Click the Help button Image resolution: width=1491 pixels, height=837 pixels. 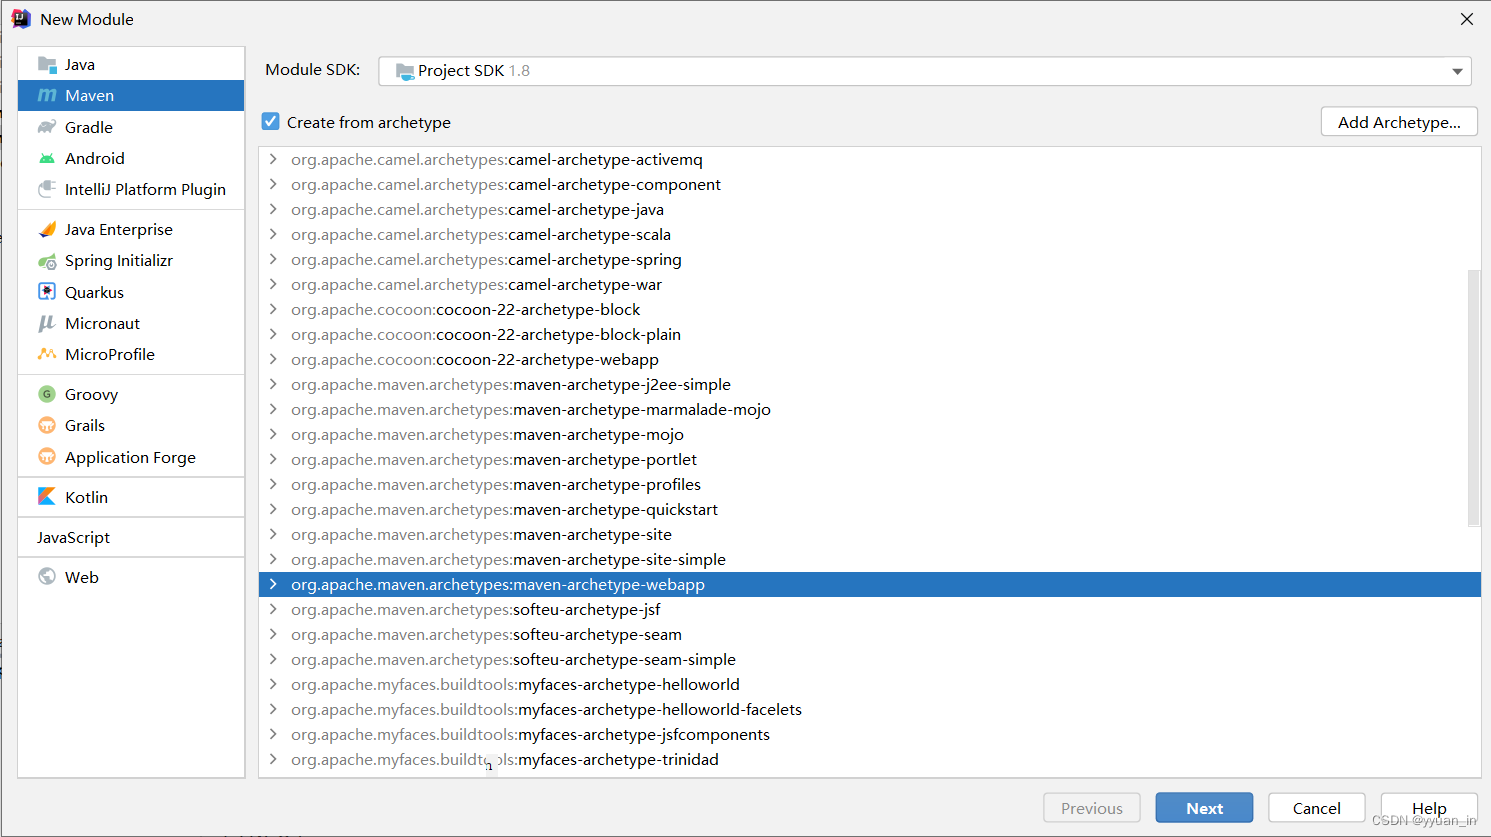1429,808
